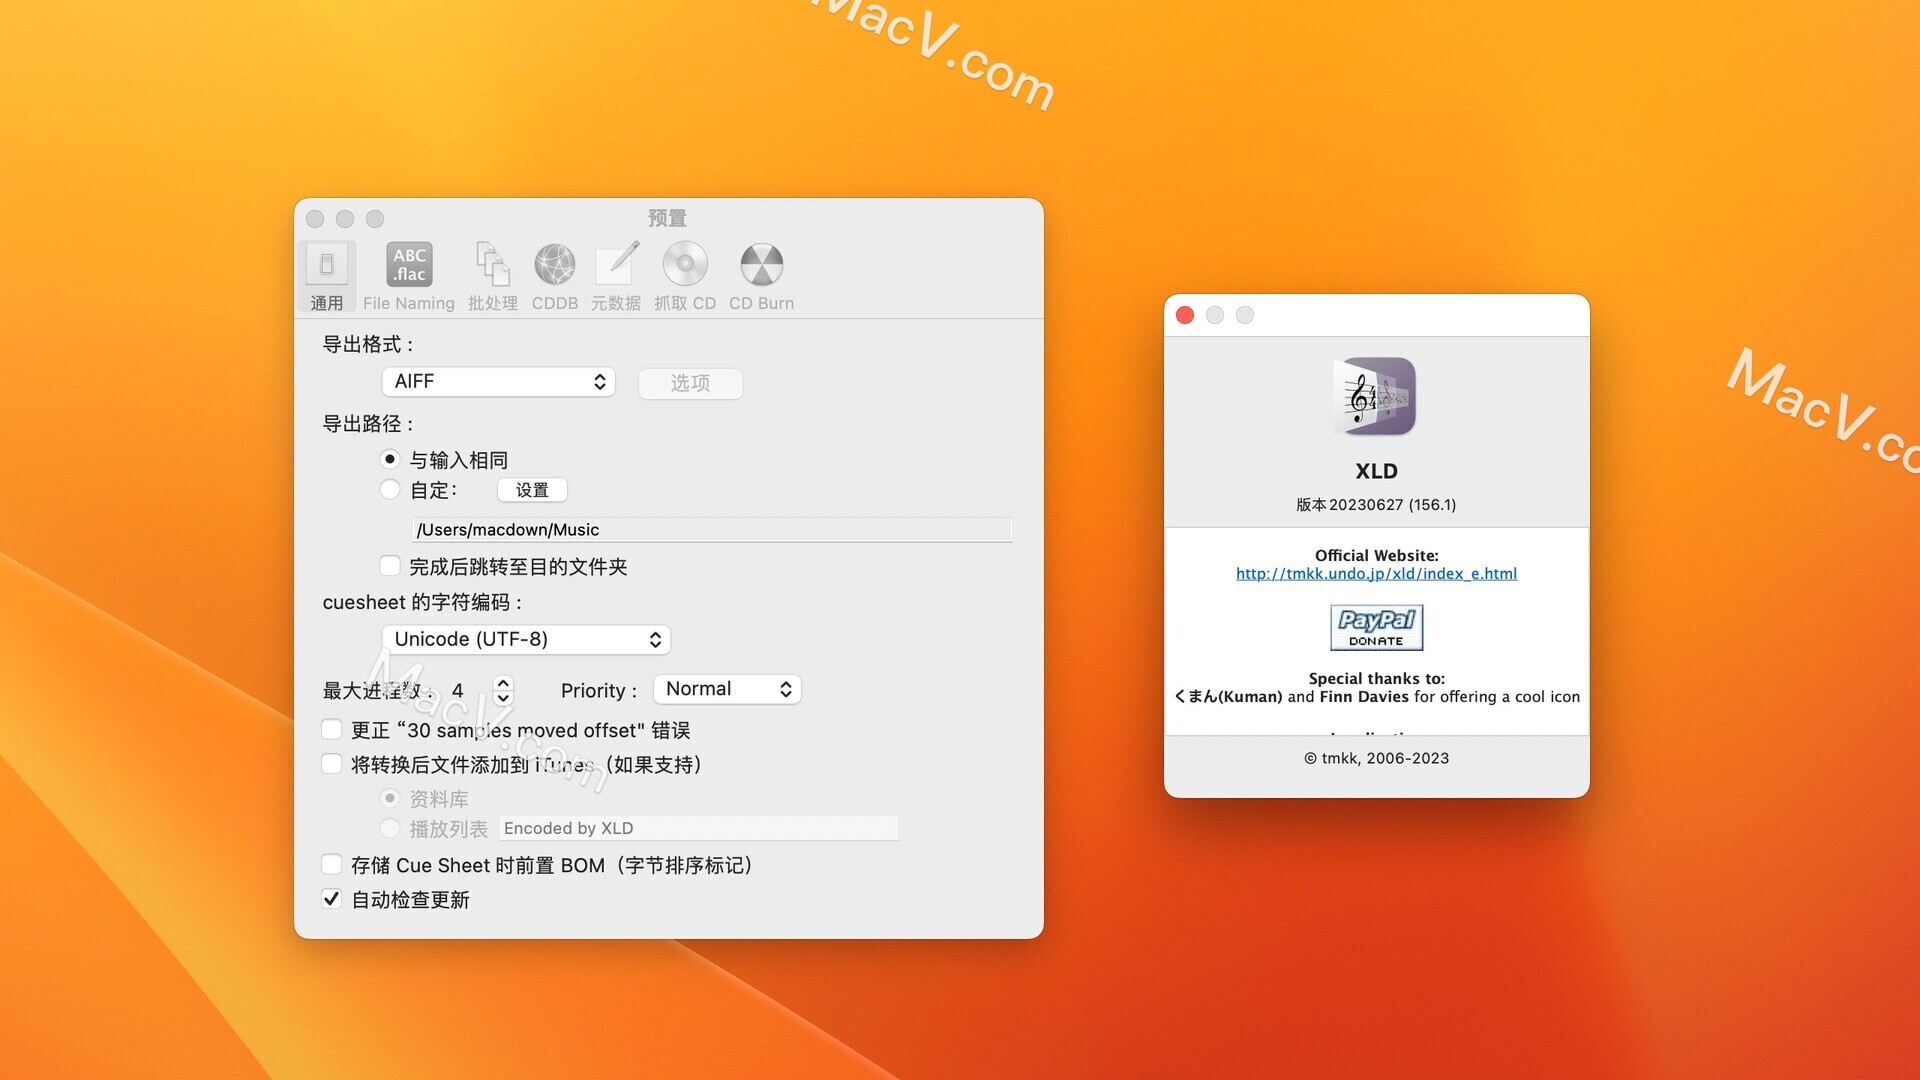Viewport: 1920px width, 1080px height.
Task: Click the XLD app icon in About window
Action: pos(1377,396)
